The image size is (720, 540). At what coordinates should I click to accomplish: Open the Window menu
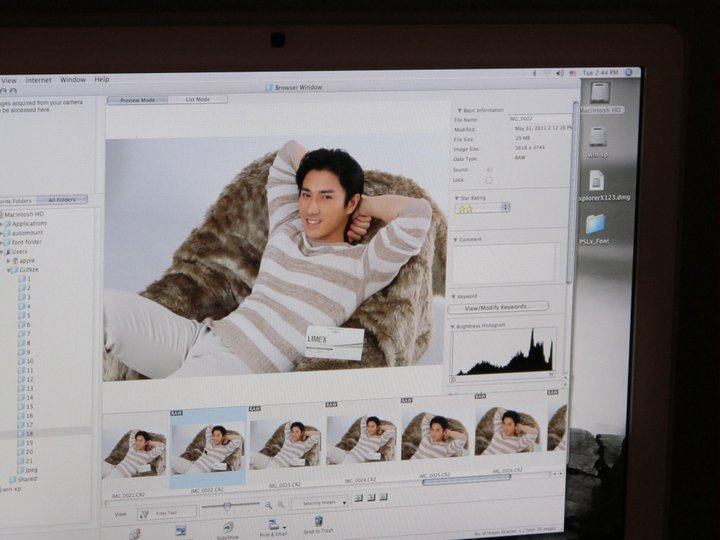click(x=73, y=79)
